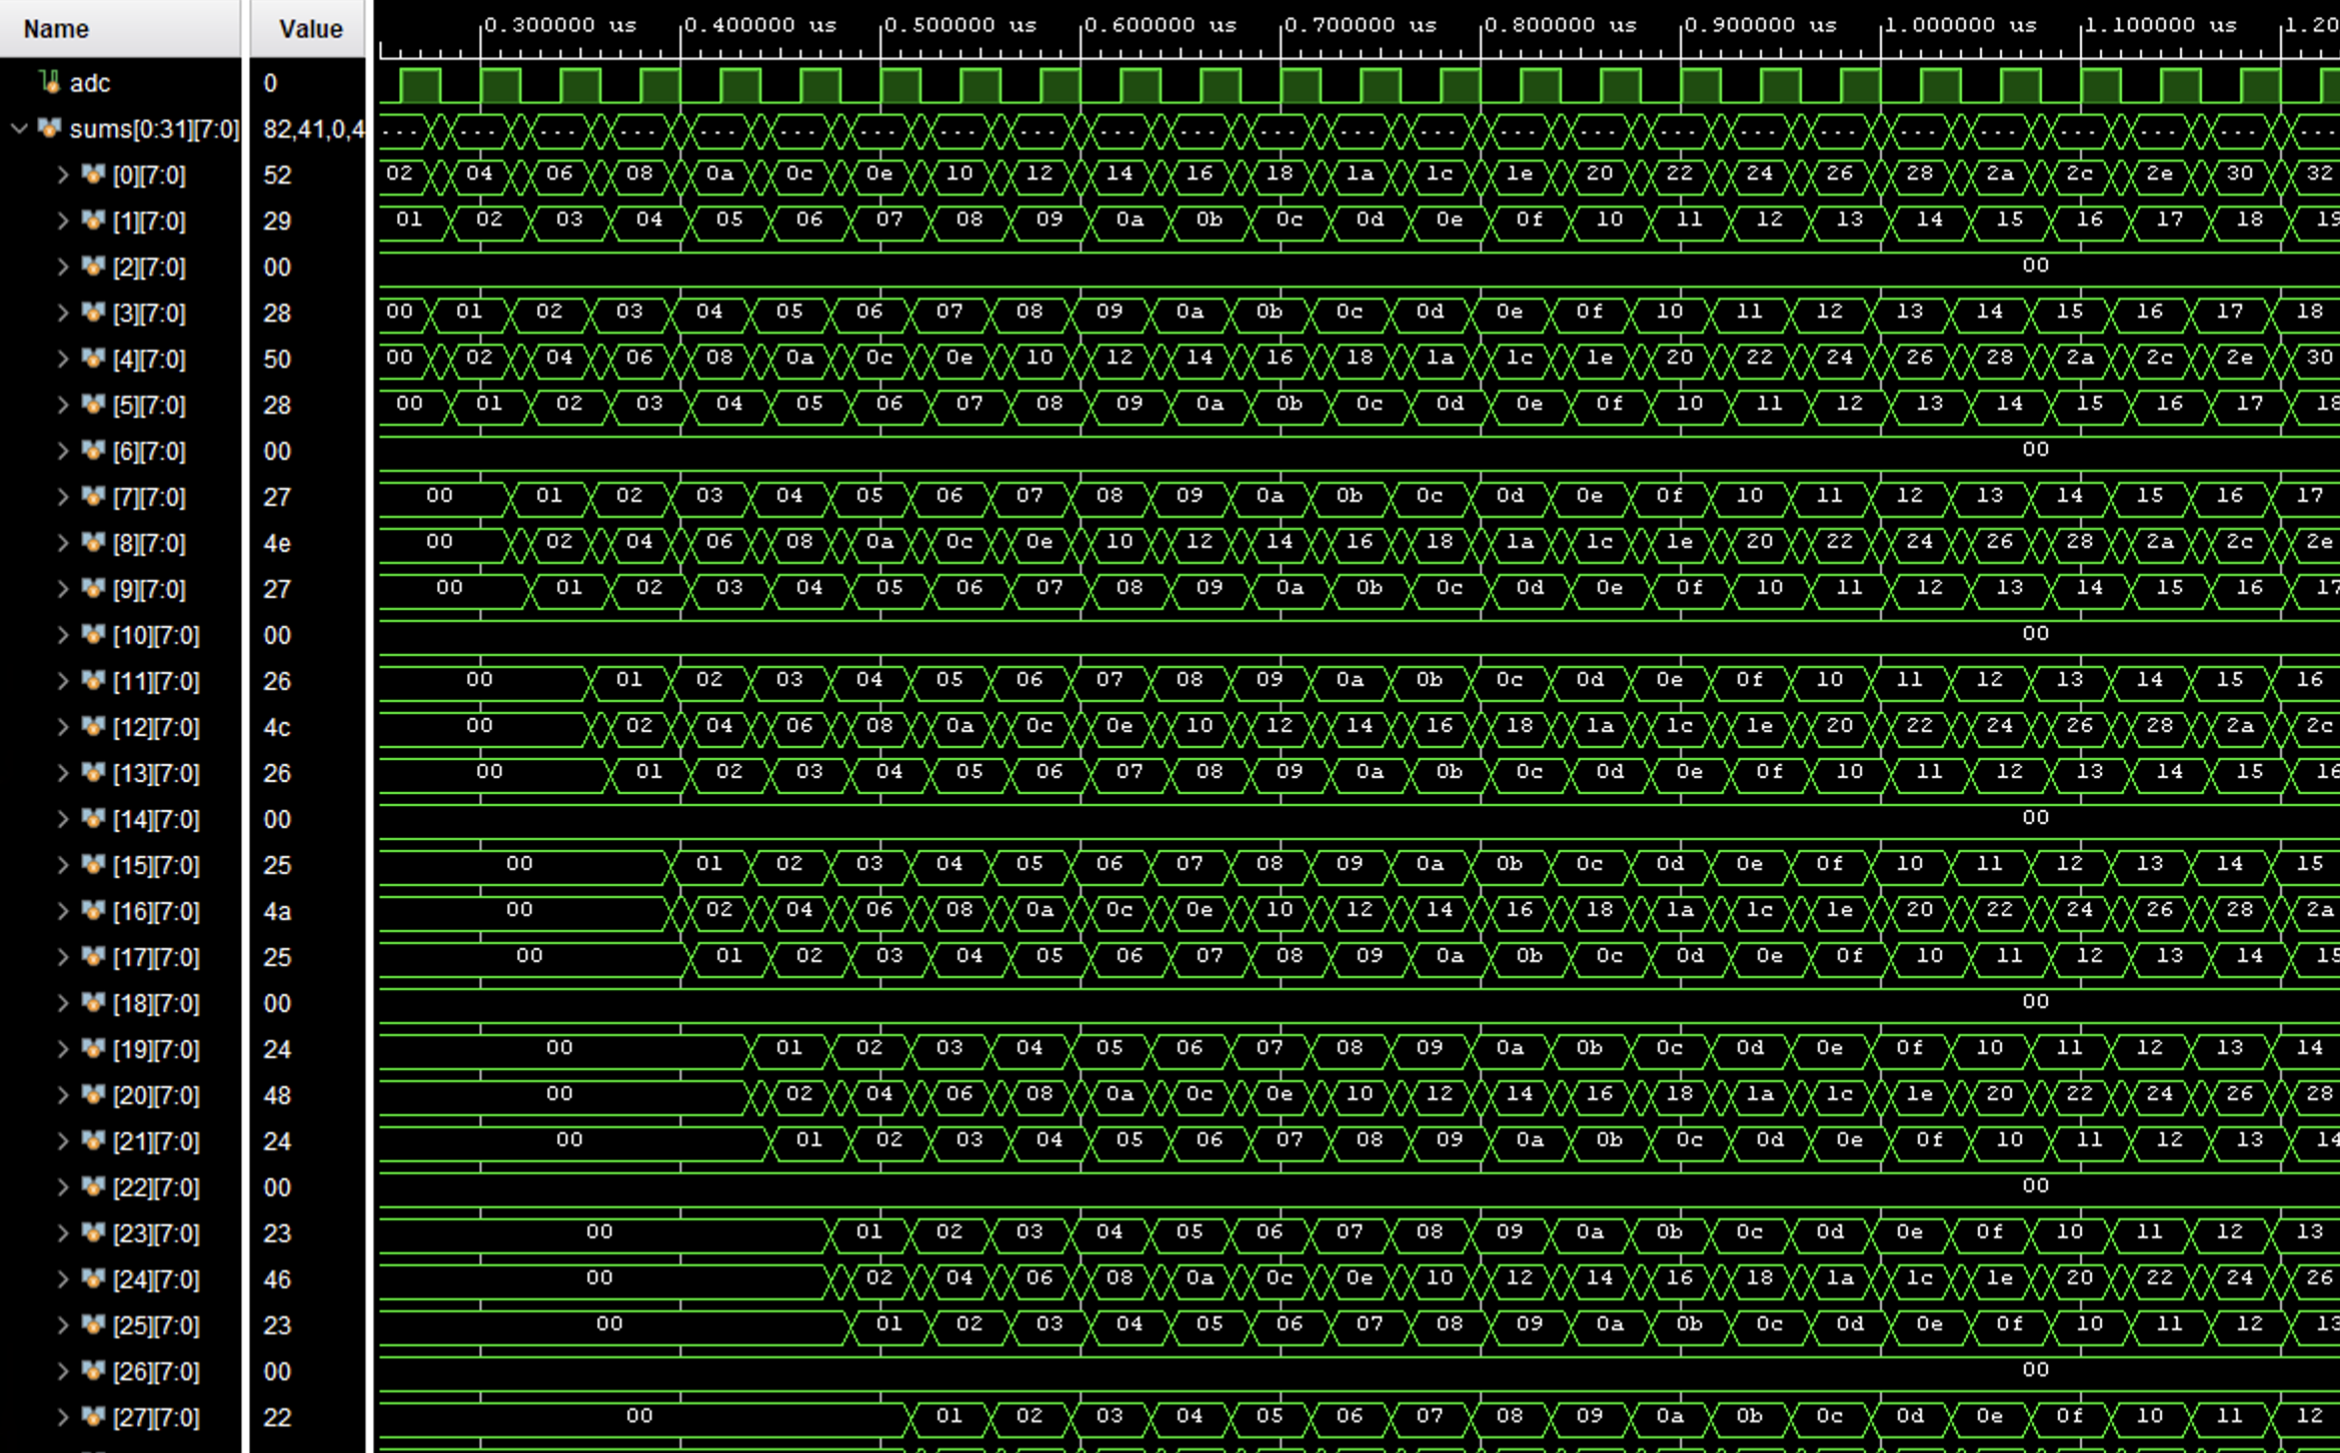
Task: Click the value 52 of [0][7:0]
Action: (x=277, y=175)
